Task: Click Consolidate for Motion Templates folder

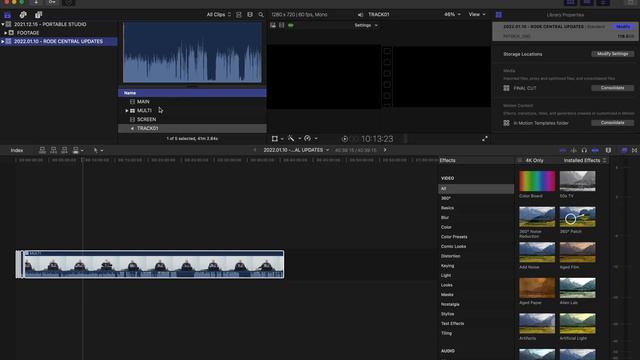Action: click(612, 123)
